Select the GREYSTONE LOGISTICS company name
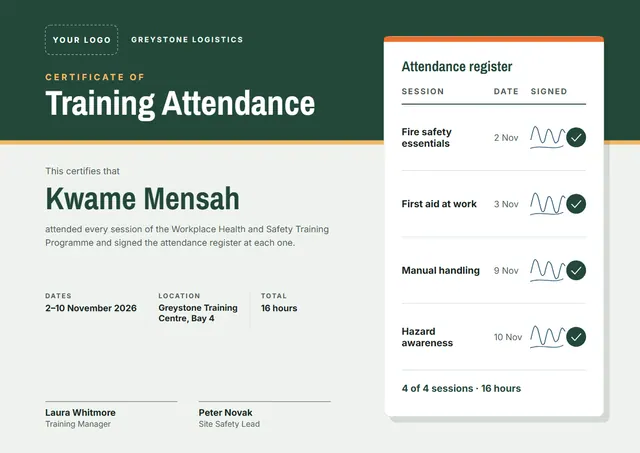640x453 pixels. (x=187, y=40)
